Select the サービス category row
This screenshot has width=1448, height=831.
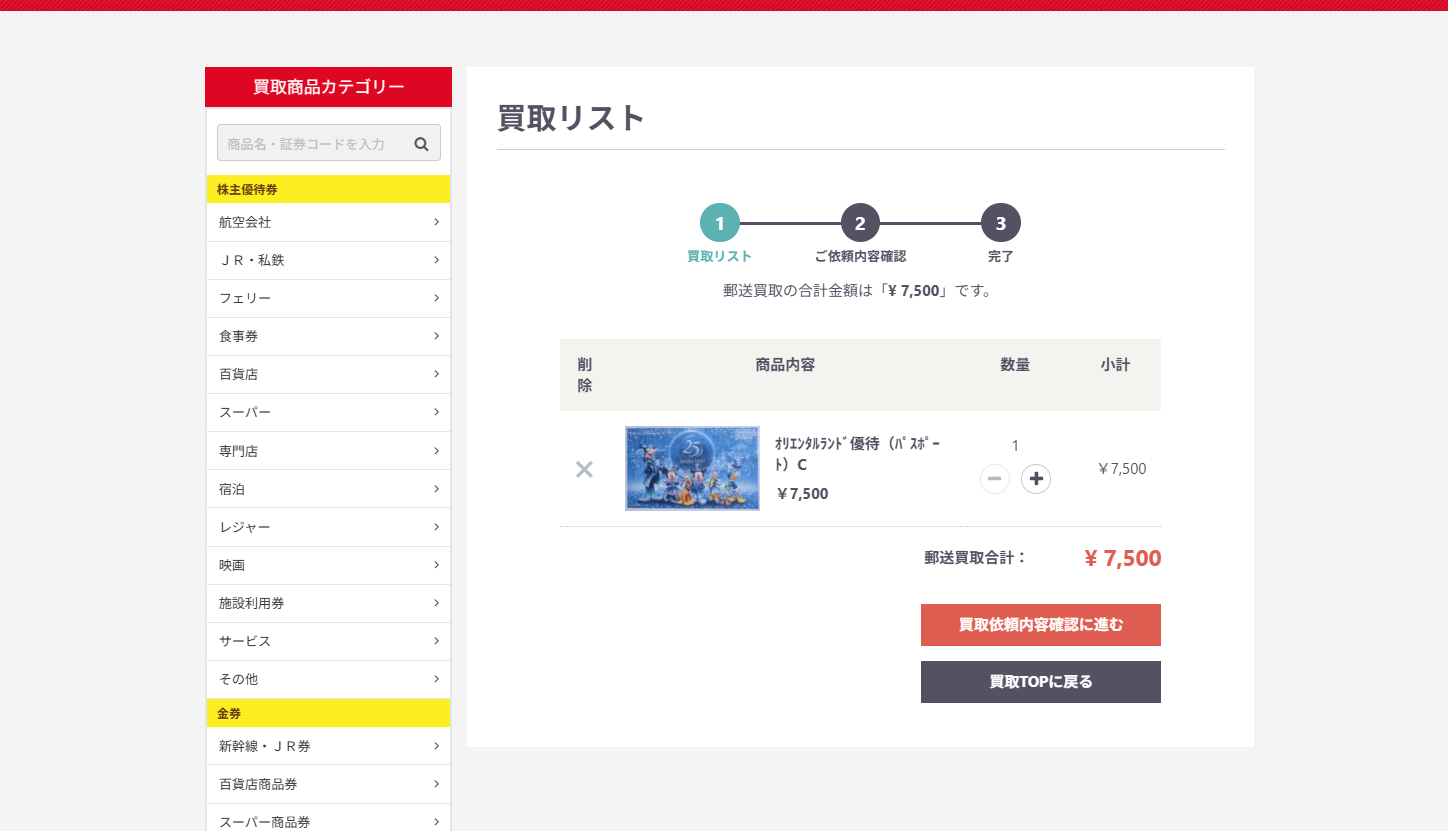point(329,641)
